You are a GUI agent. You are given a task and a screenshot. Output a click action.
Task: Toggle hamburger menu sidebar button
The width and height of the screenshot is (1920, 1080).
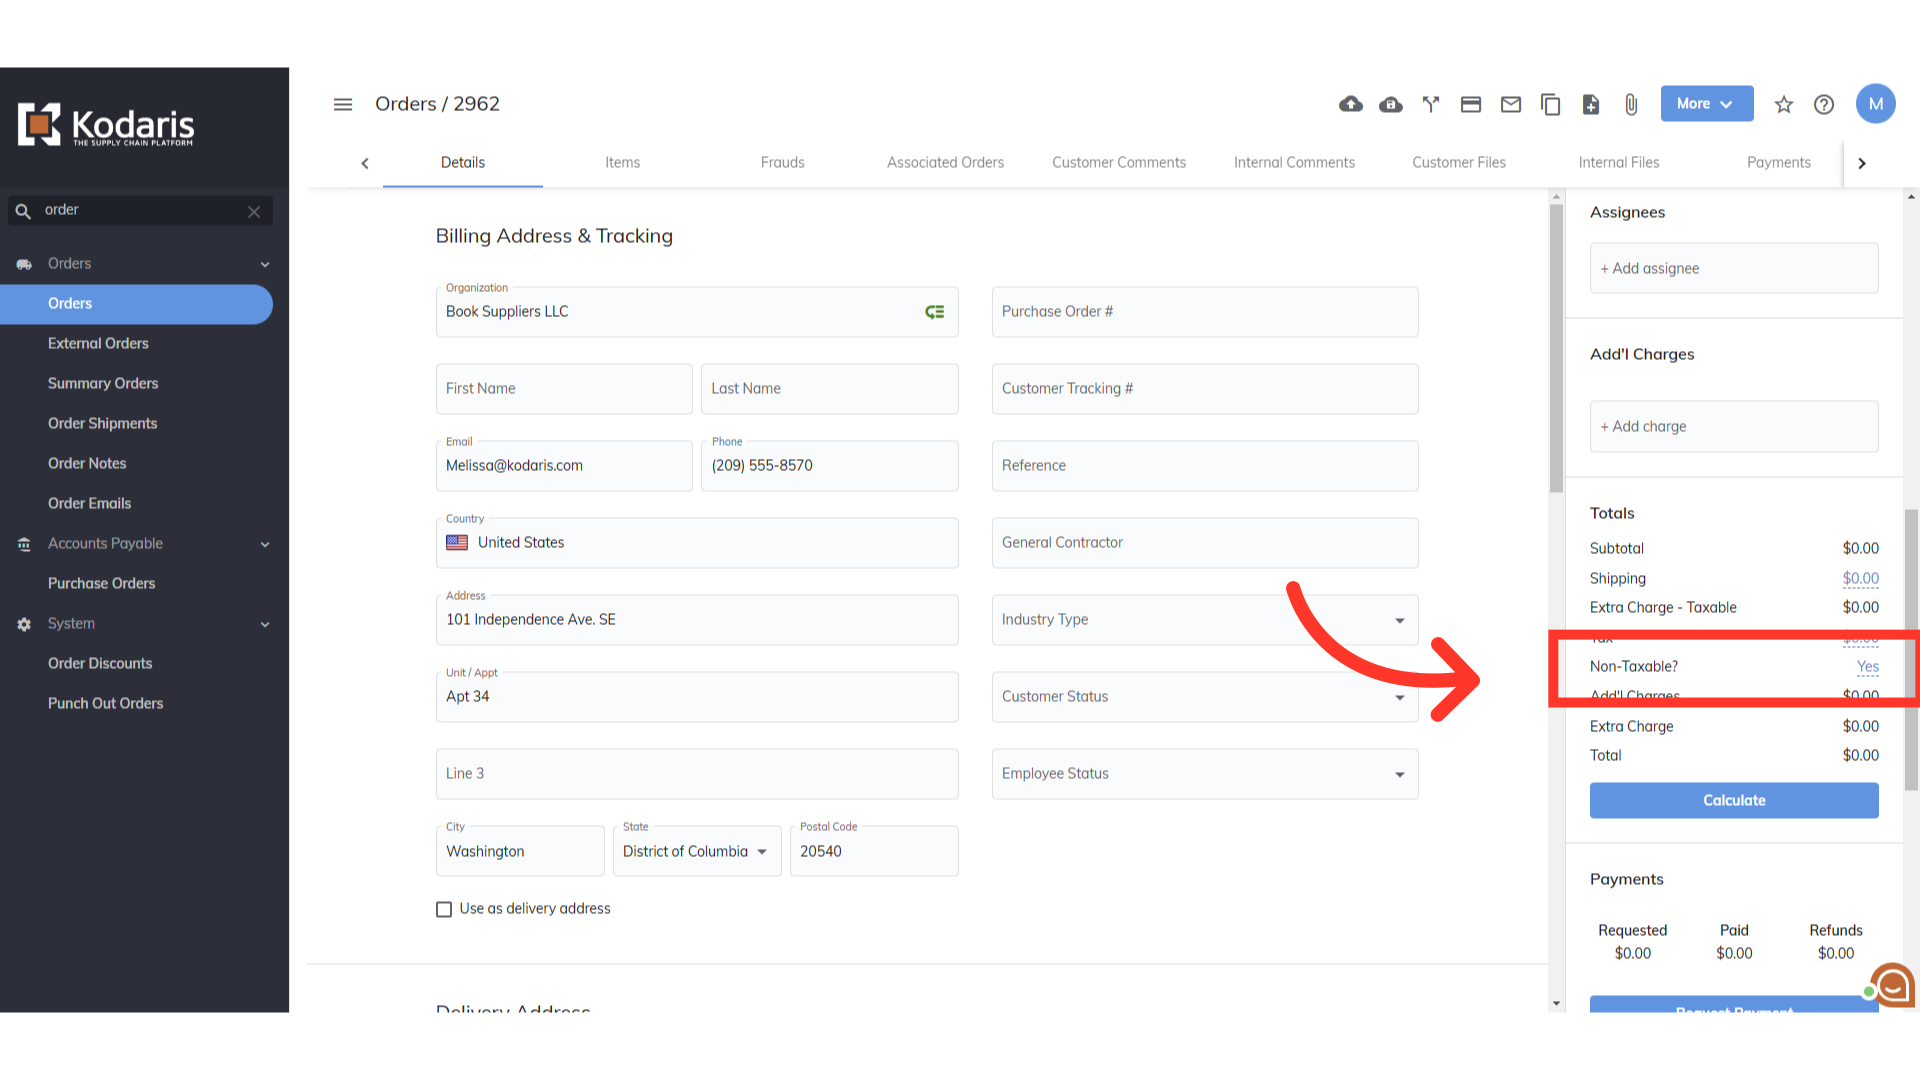tap(343, 104)
